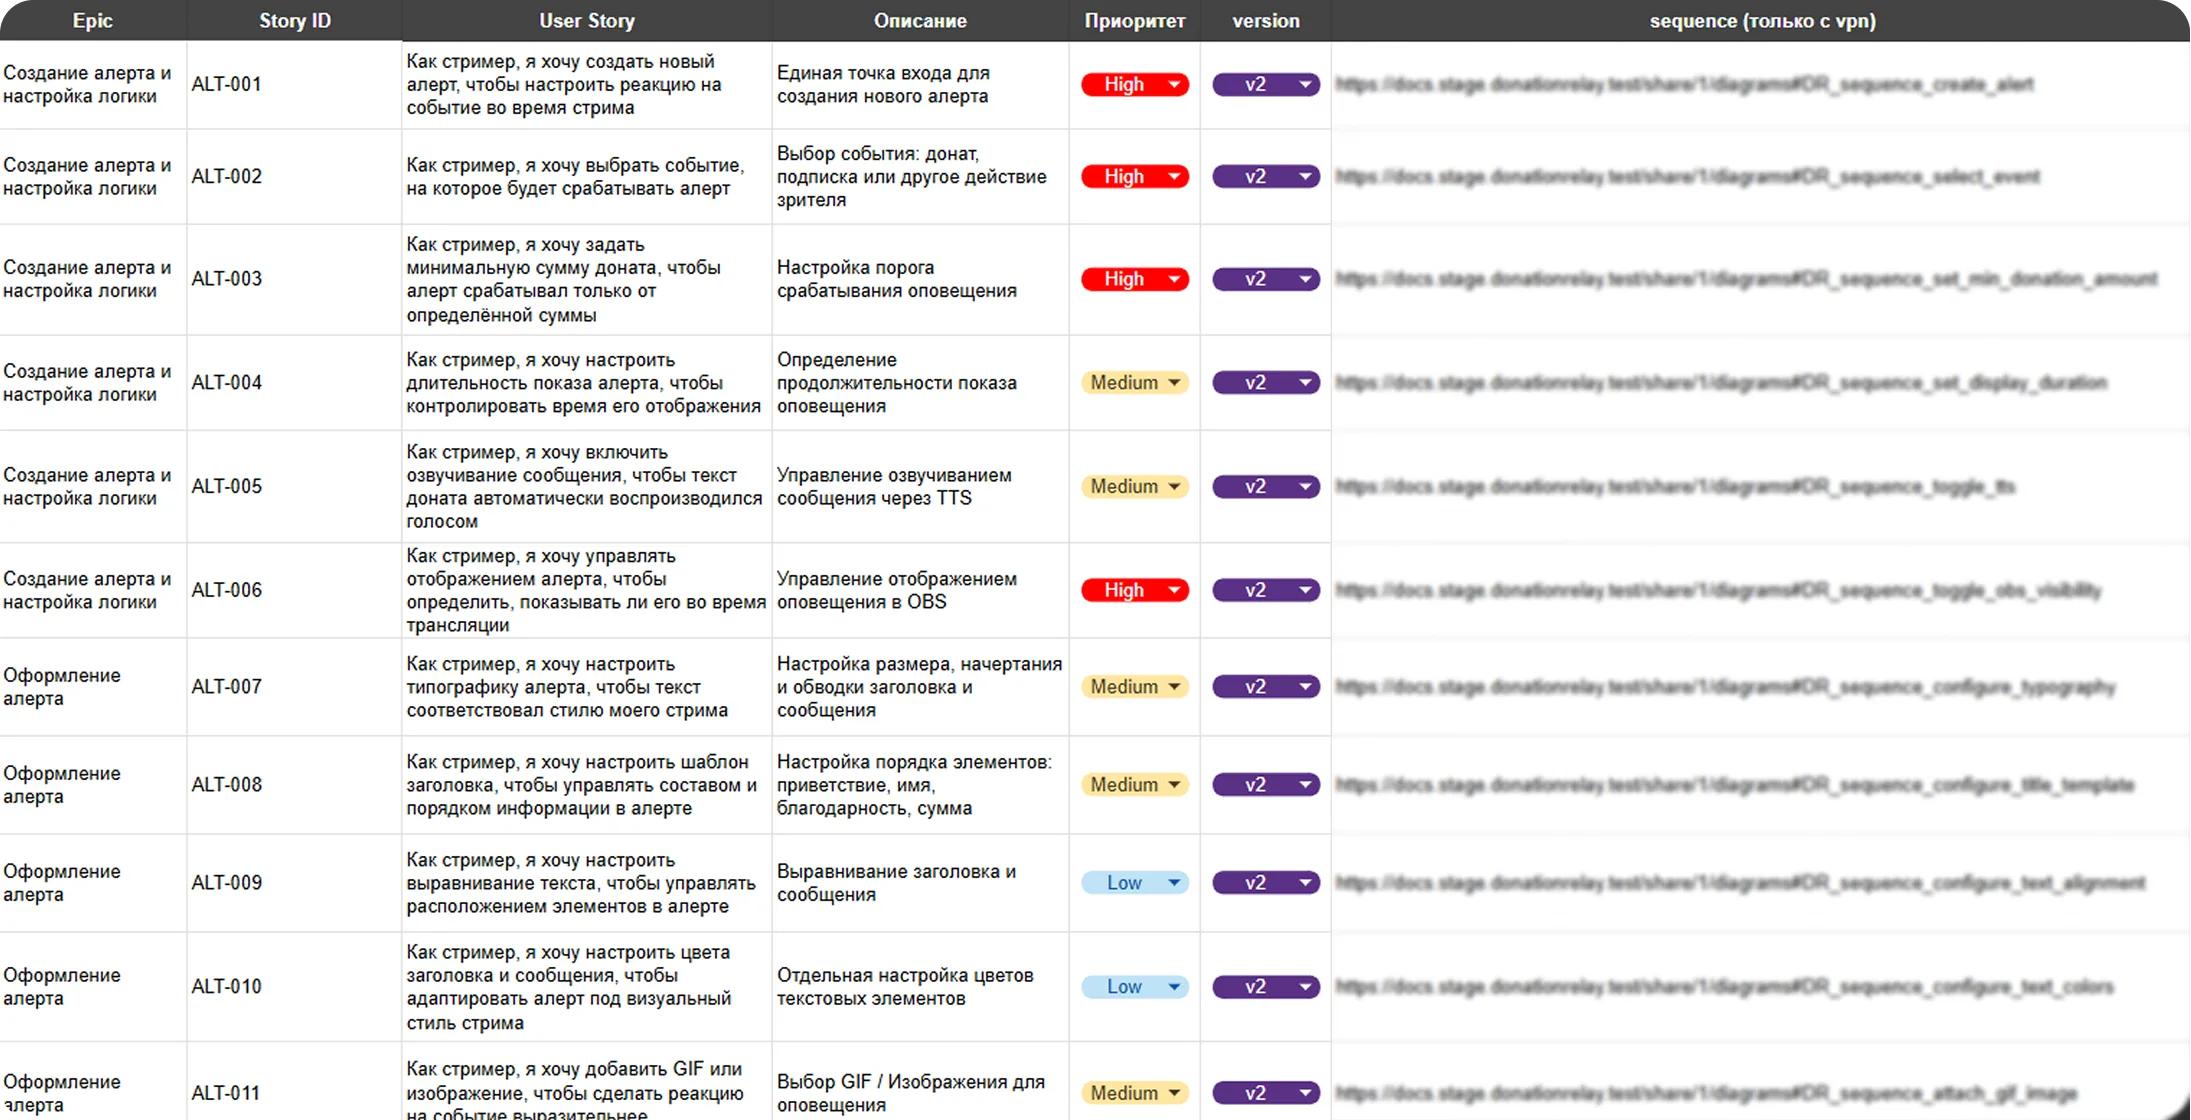
Task: Select the cell 'Управление озвучиванием сообщения через TTS'
Action: point(920,487)
